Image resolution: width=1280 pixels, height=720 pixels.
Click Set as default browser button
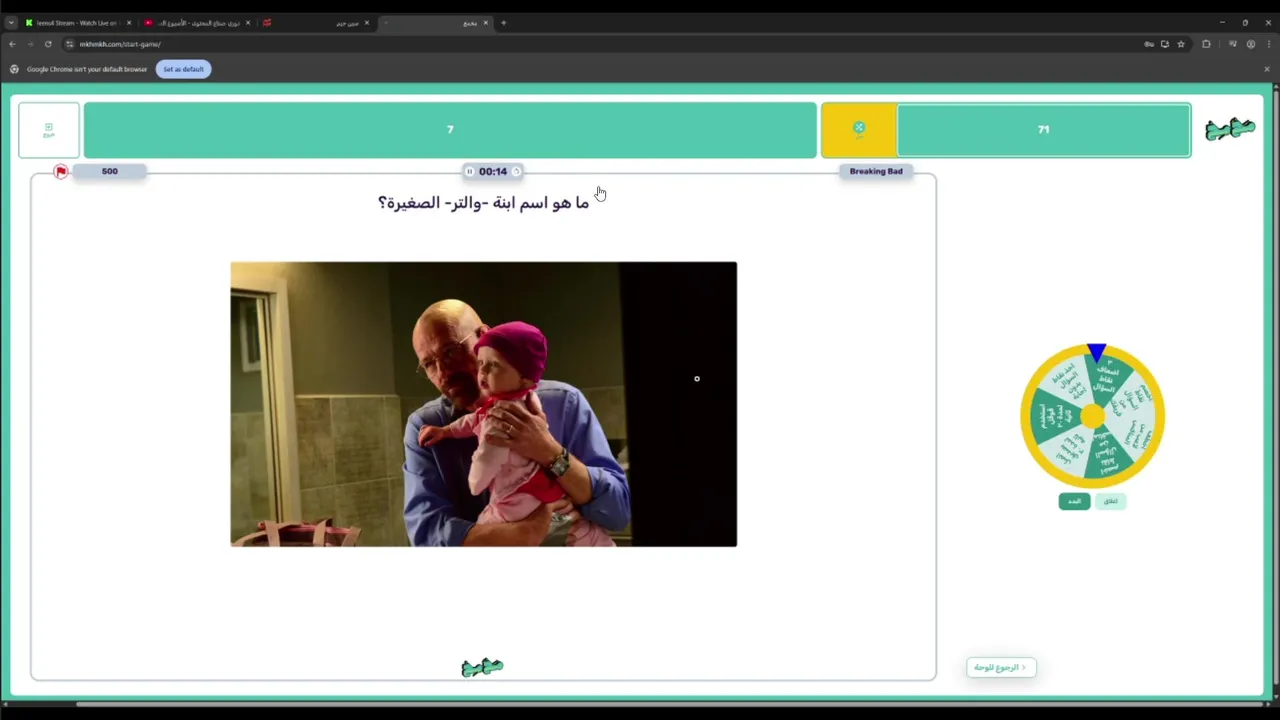(x=183, y=69)
